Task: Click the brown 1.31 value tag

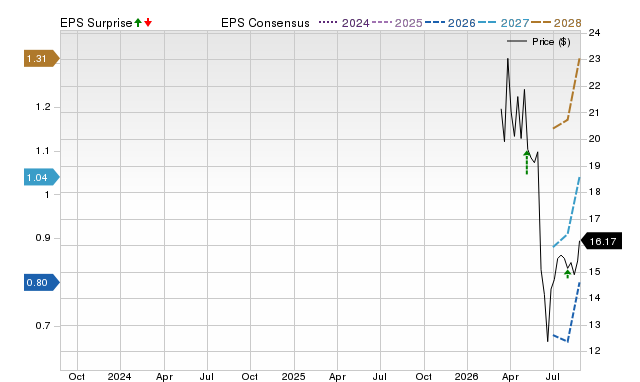Action: [x=42, y=58]
